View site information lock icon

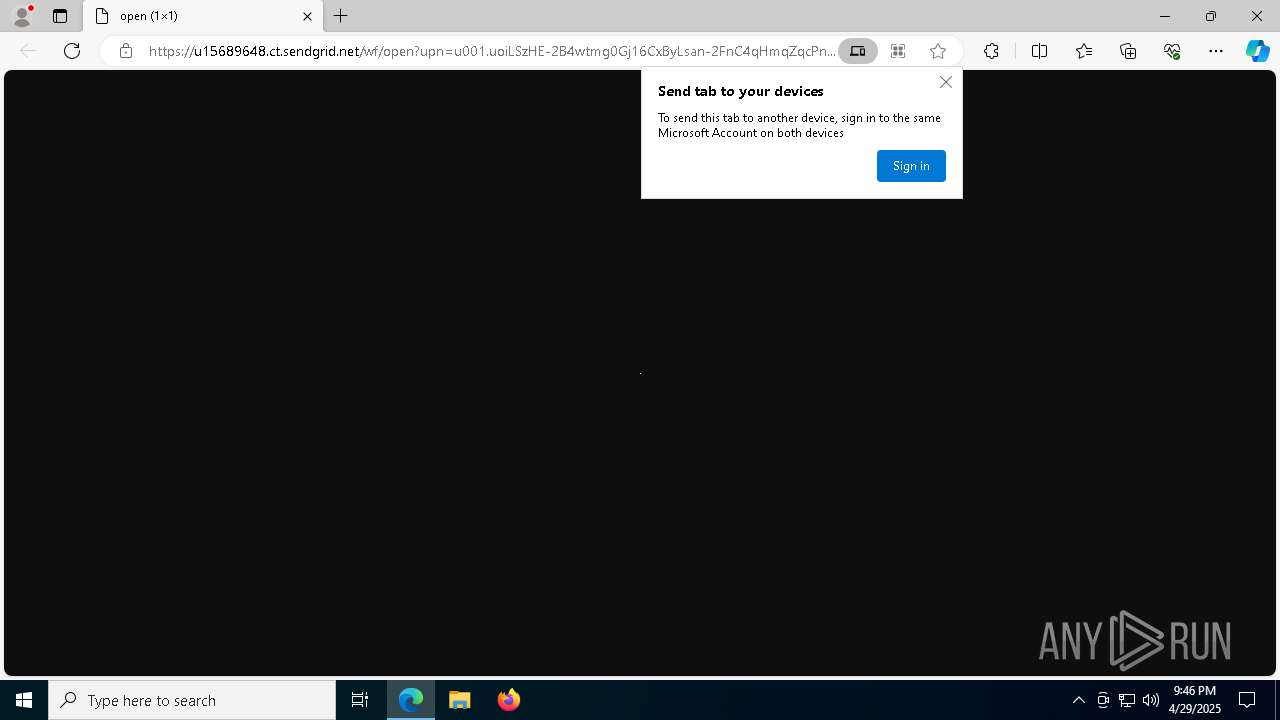[126, 51]
